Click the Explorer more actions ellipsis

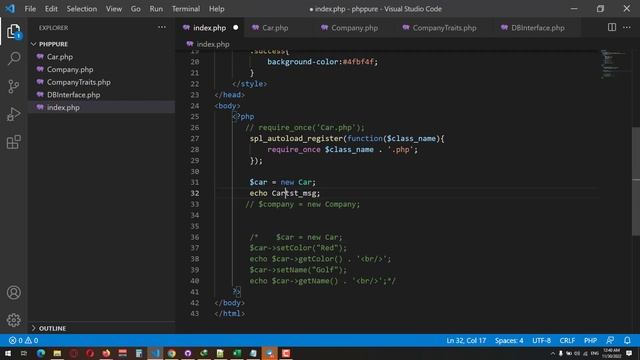tap(162, 27)
